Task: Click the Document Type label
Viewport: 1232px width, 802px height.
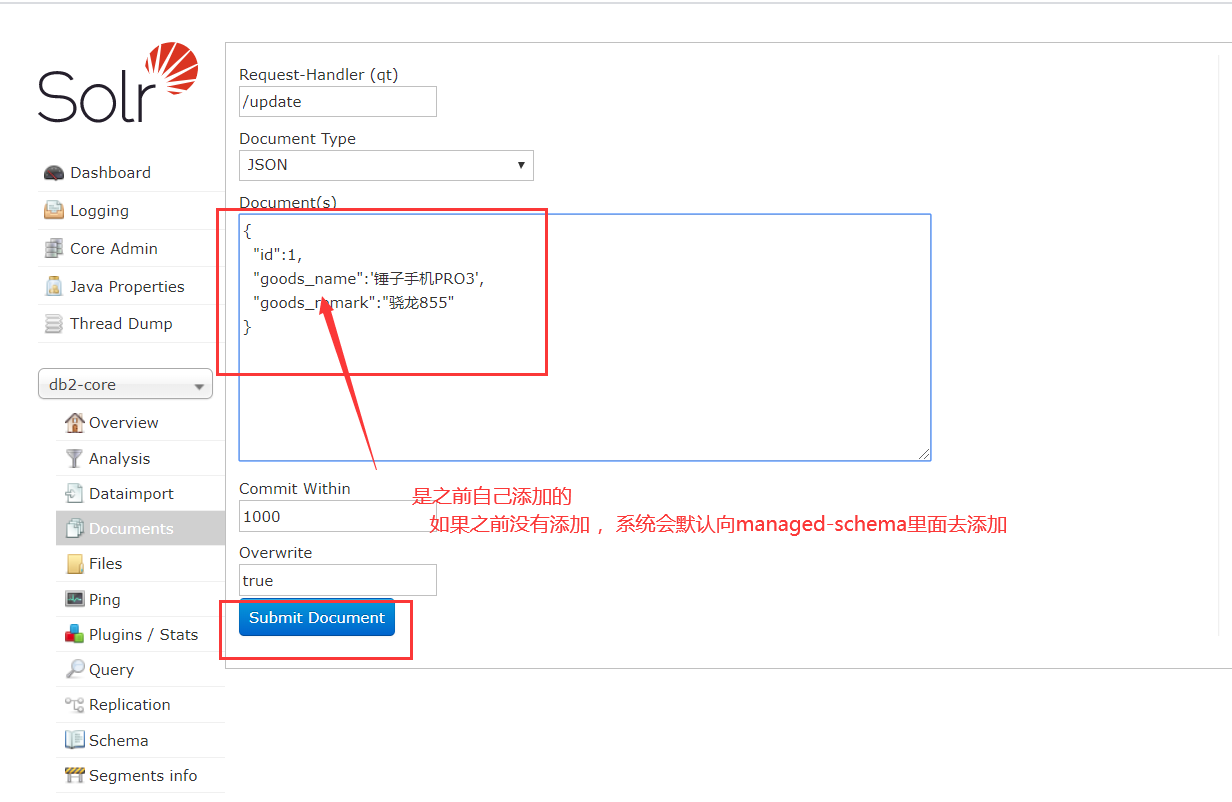Action: coord(297,139)
